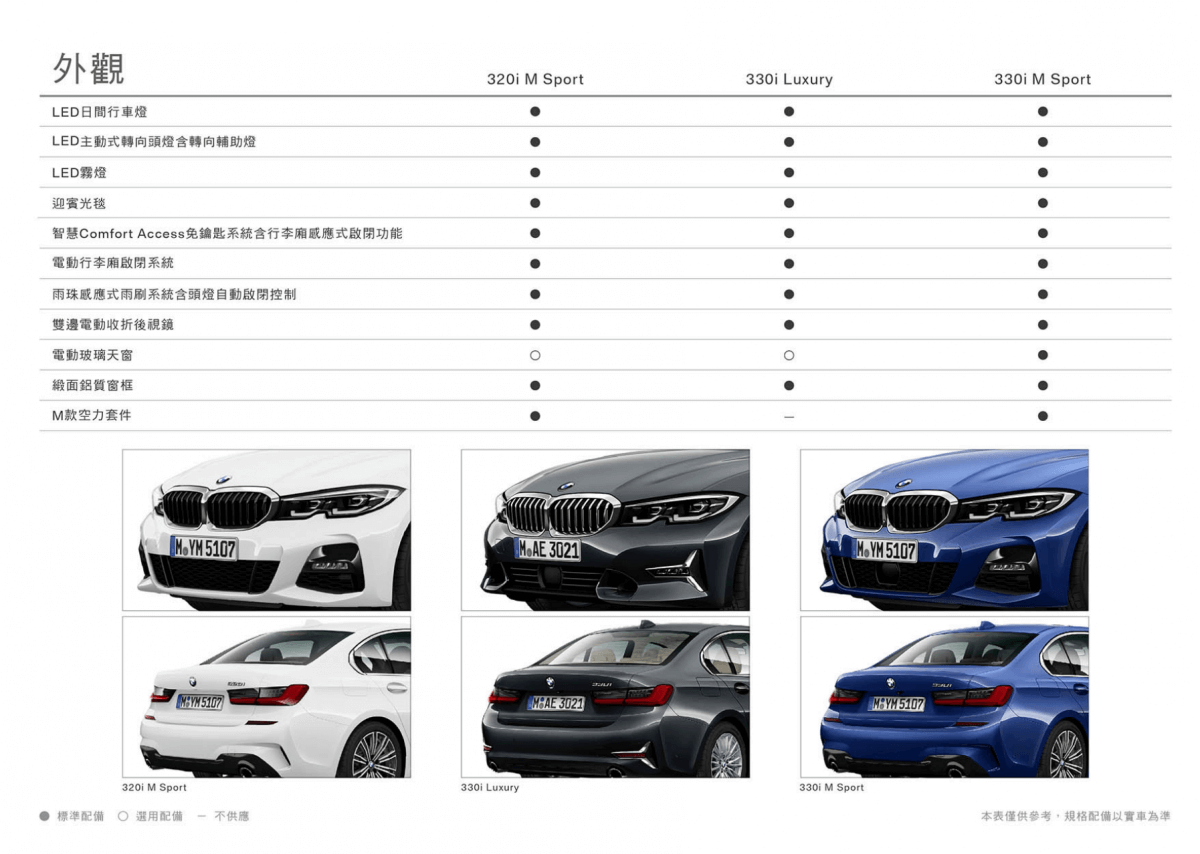Click the 外觀 page heading
Image resolution: width=1200 pixels, height=854 pixels.
point(89,68)
